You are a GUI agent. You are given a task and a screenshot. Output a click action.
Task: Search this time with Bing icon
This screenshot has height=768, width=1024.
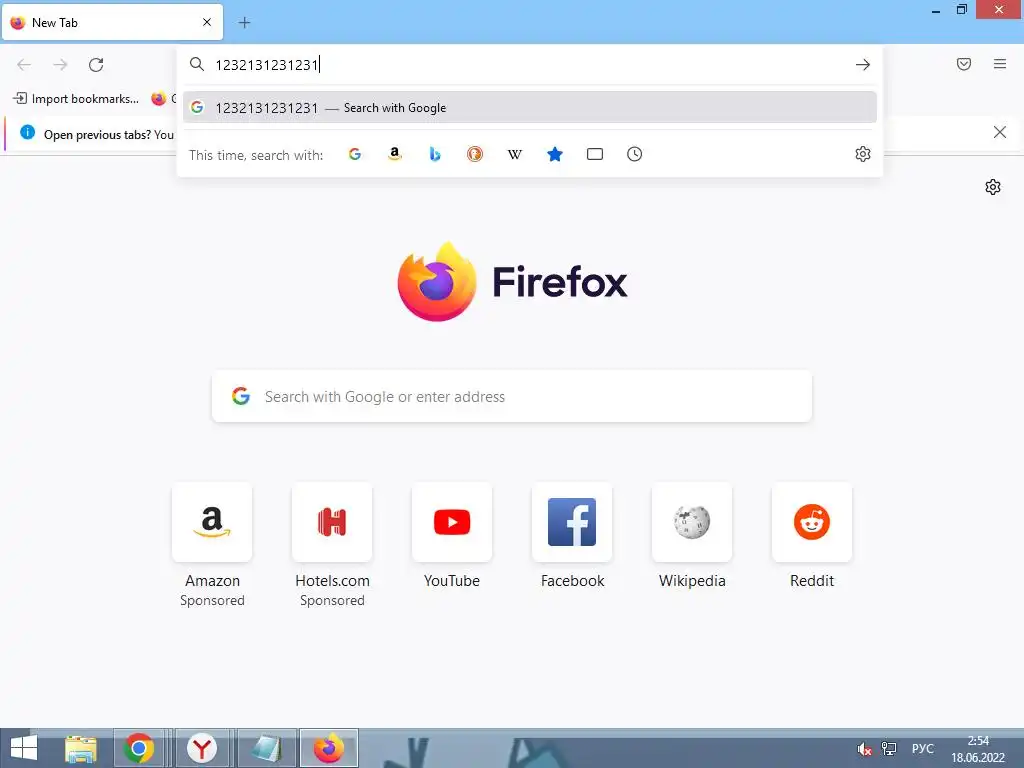tap(435, 154)
